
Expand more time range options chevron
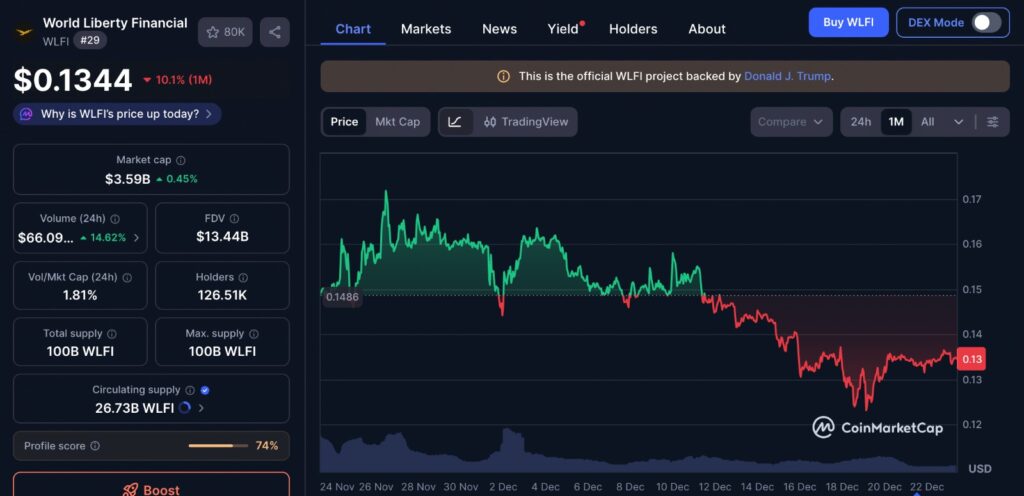[958, 122]
